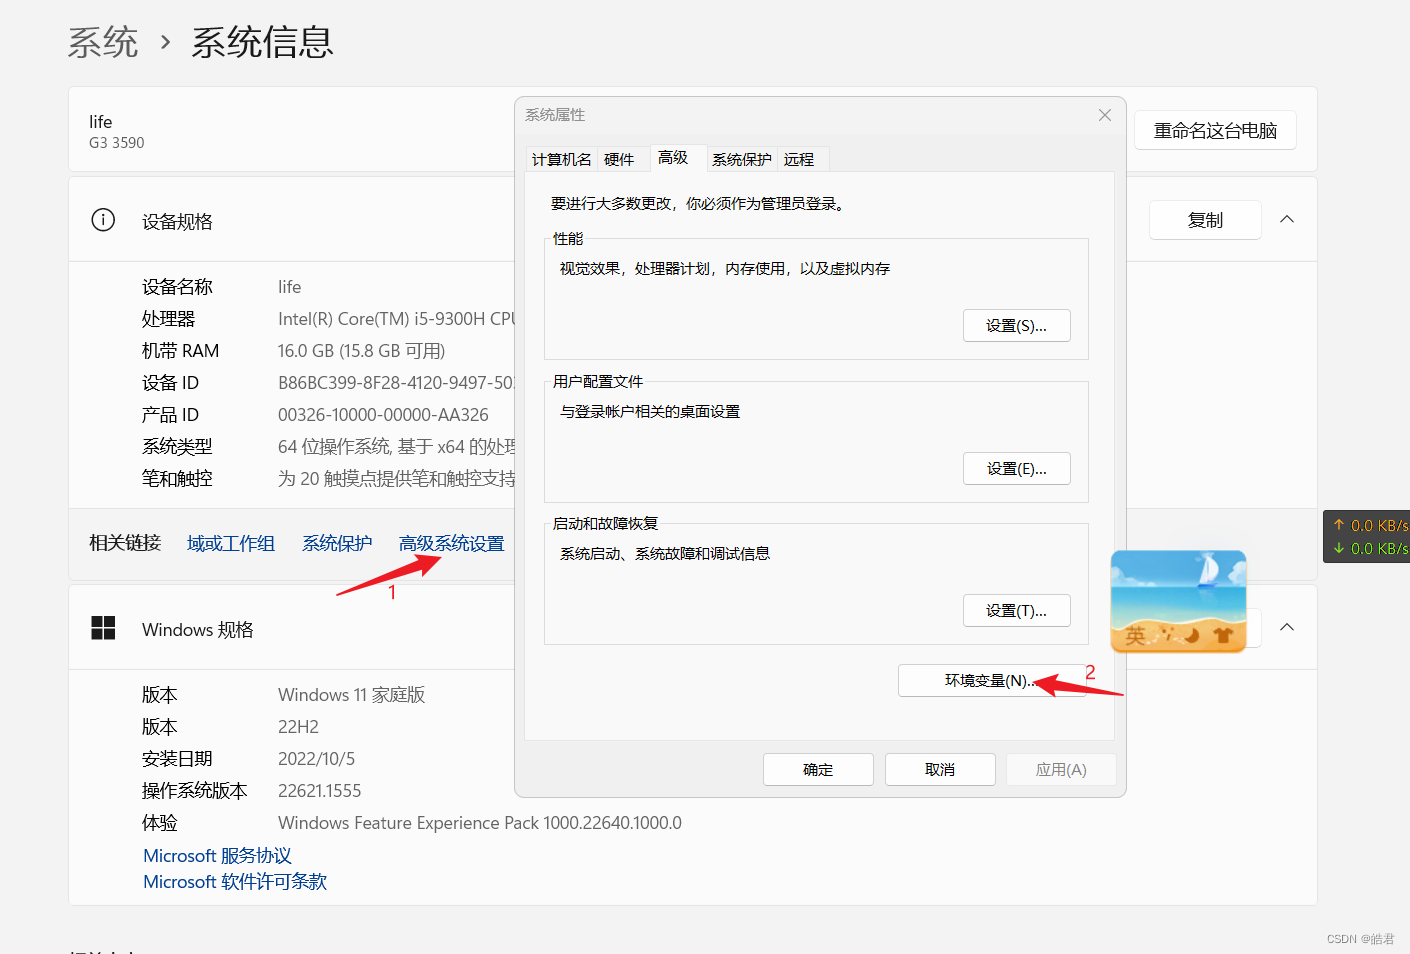
Task: Click the upload speed 0.0 KB/s indicator
Action: pos(1370,525)
